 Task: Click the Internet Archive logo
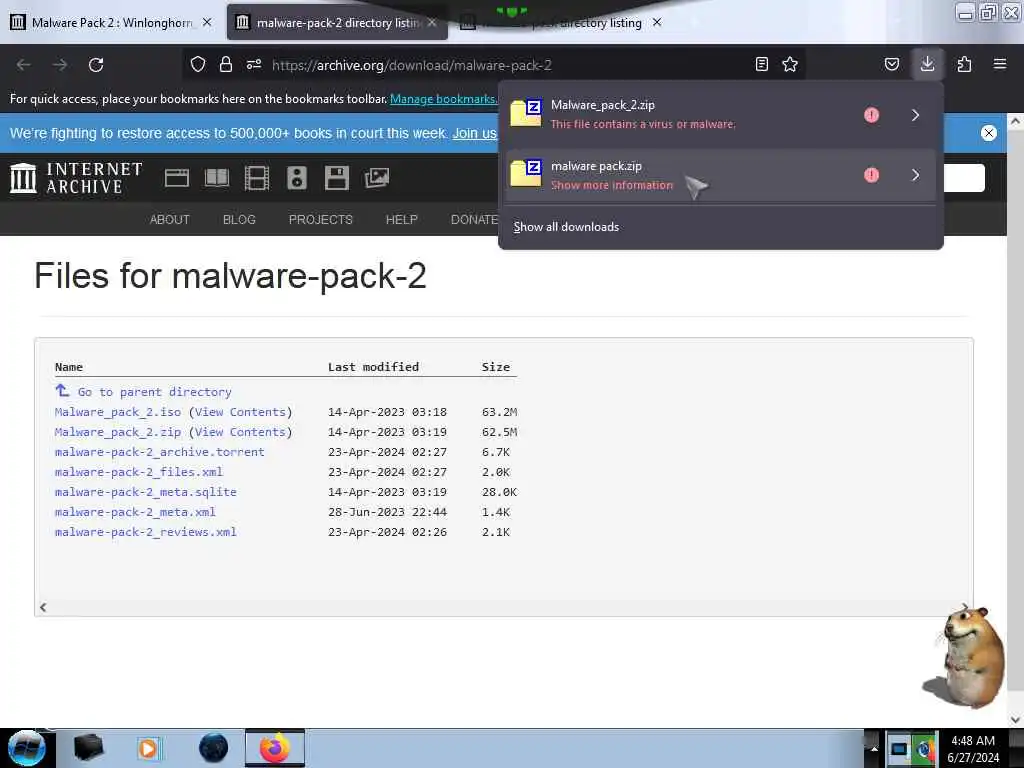pos(76,178)
